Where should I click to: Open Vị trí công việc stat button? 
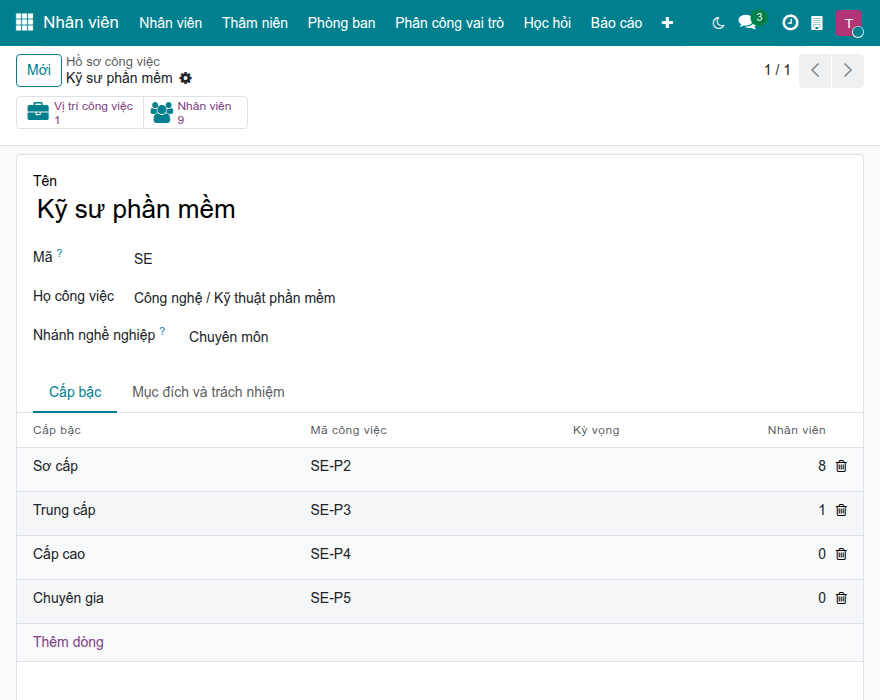click(80, 113)
